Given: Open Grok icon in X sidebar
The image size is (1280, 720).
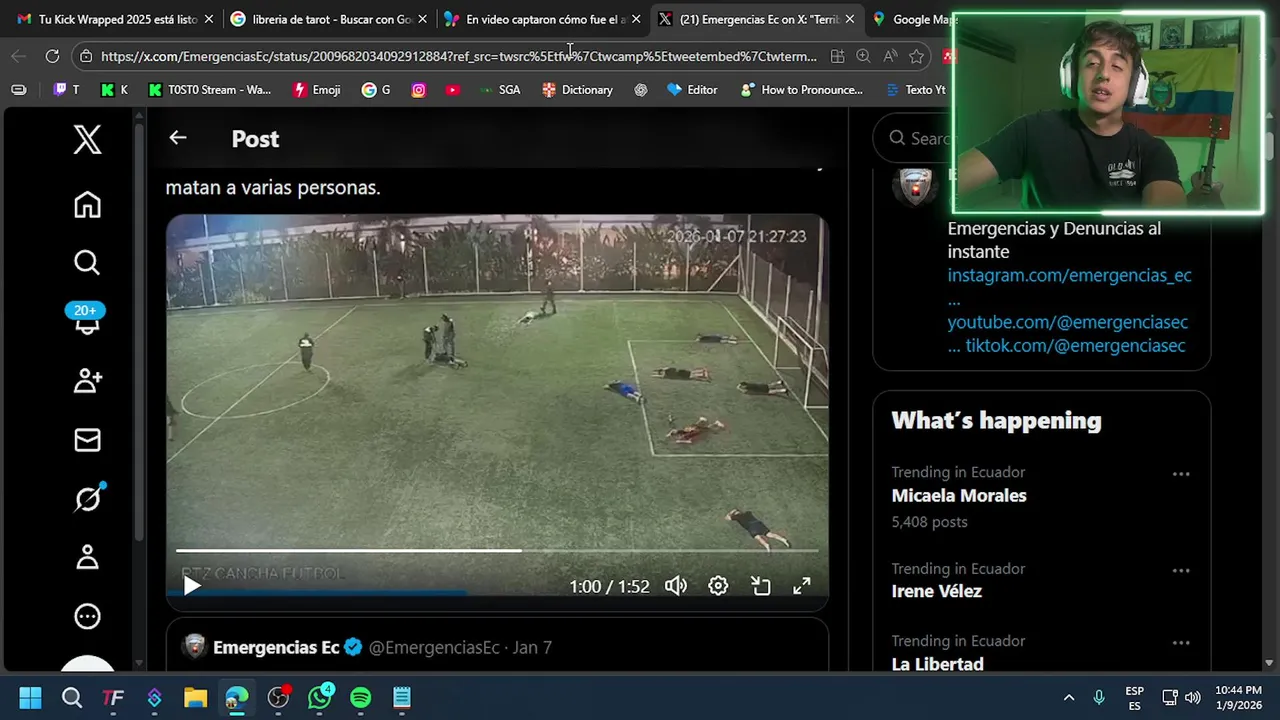Looking at the screenshot, I should point(88,497).
